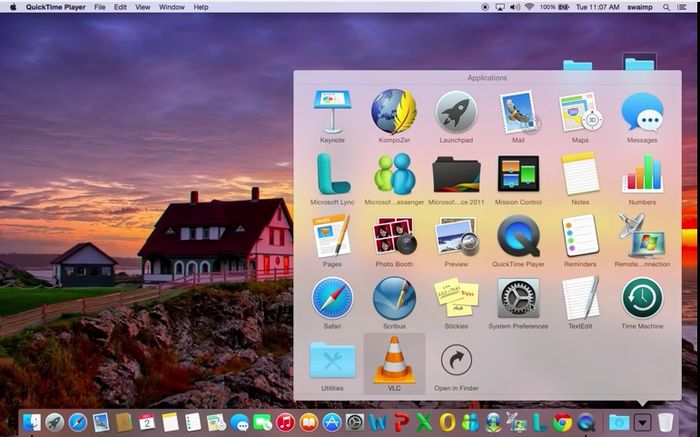This screenshot has width=700, height=437.
Task: Open Pages from the Applications stack
Action: [x=332, y=236]
